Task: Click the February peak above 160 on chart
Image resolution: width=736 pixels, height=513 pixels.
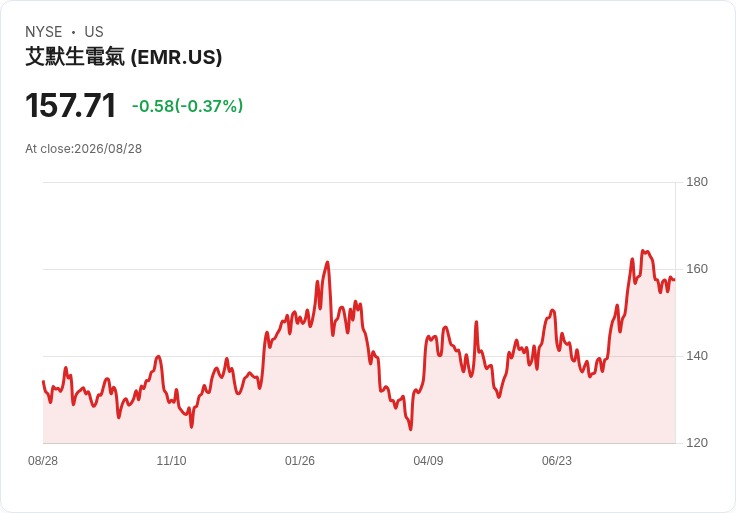Action: pyautogui.click(x=327, y=262)
